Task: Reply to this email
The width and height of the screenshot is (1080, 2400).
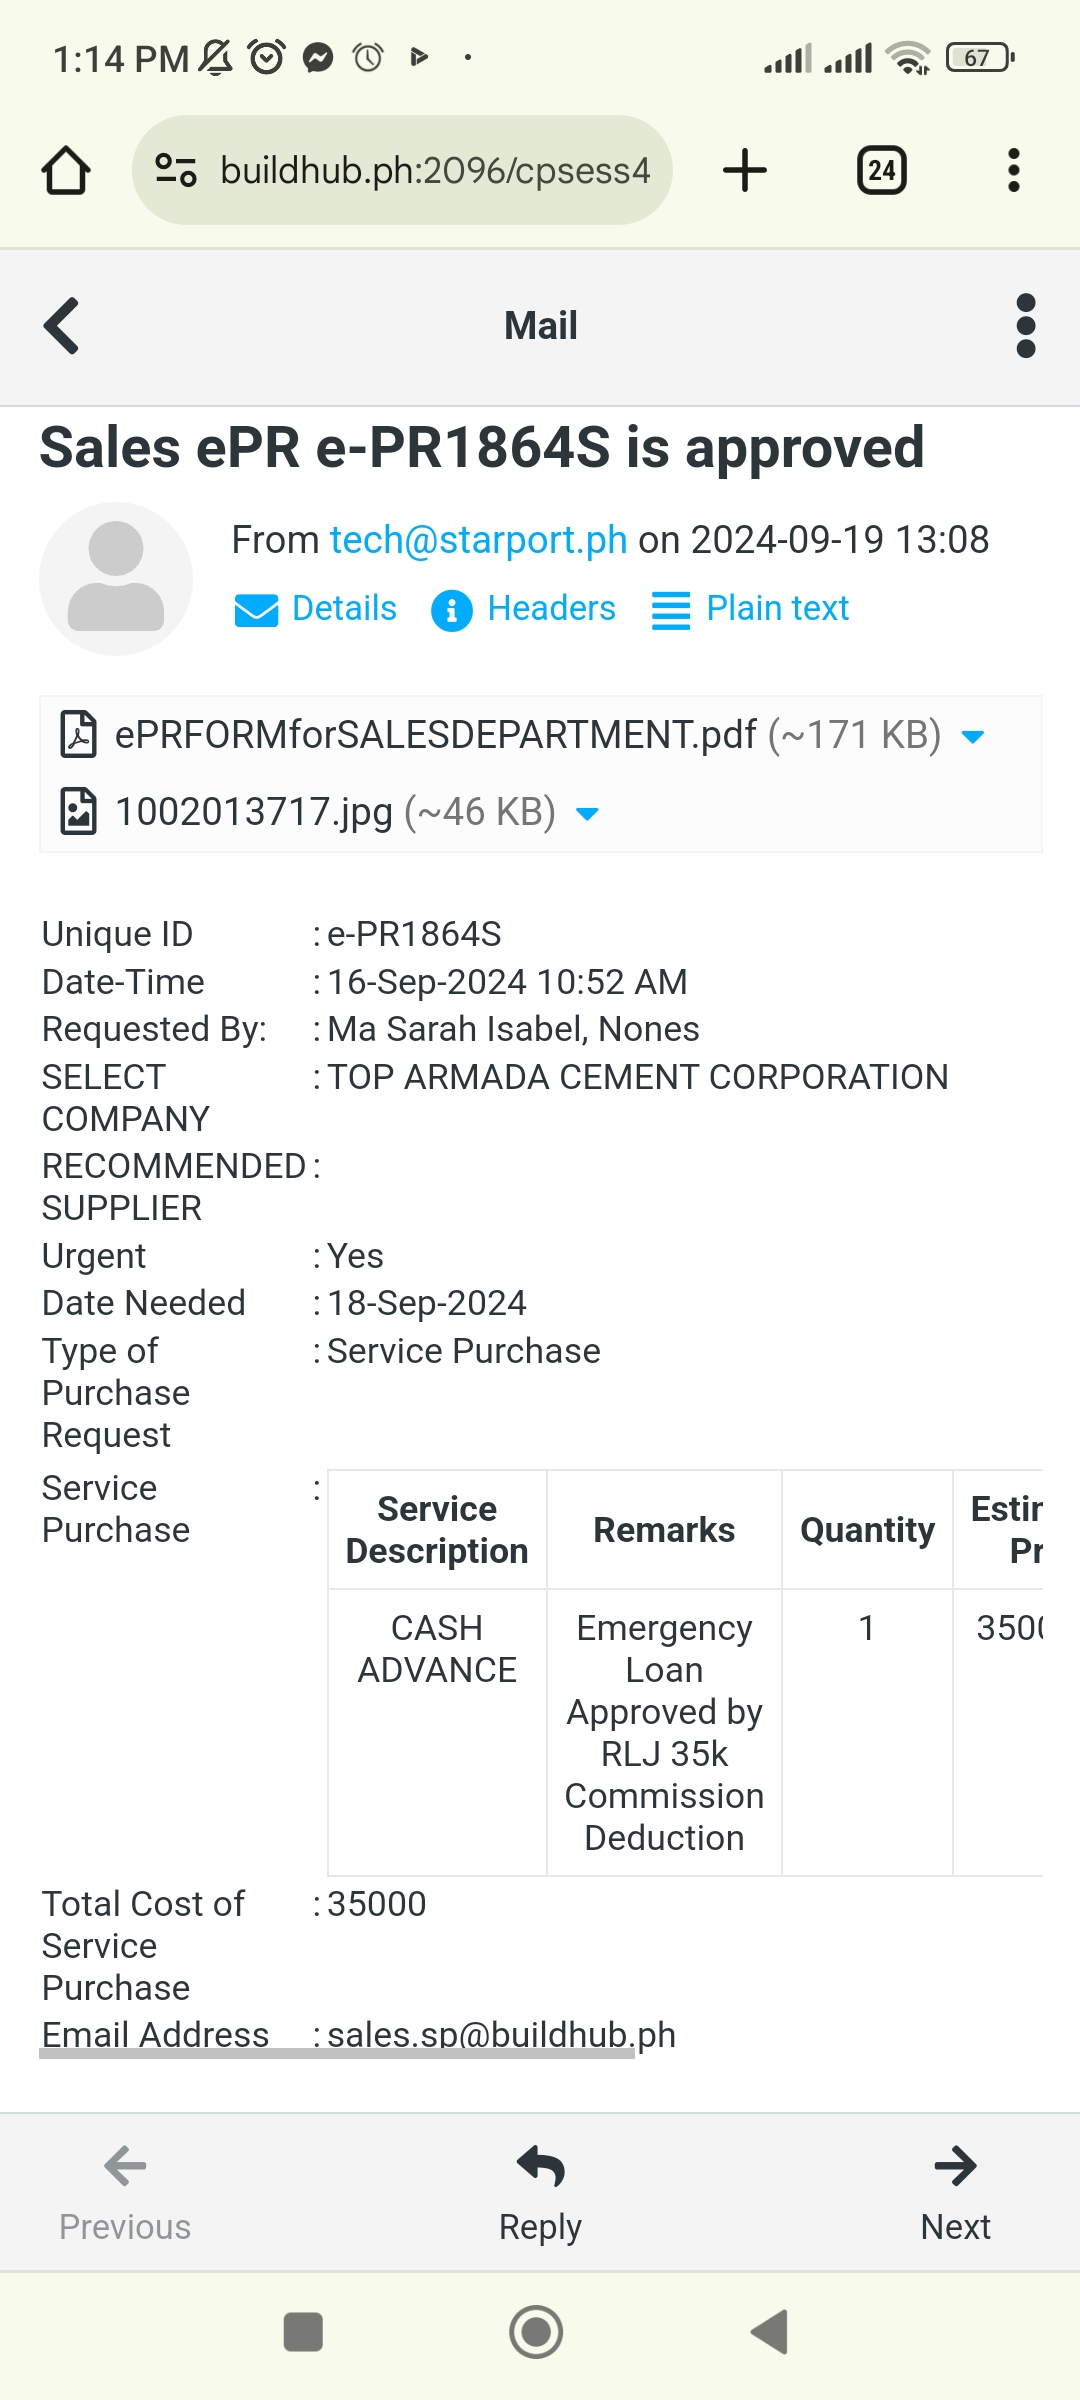Action: (x=540, y=2190)
